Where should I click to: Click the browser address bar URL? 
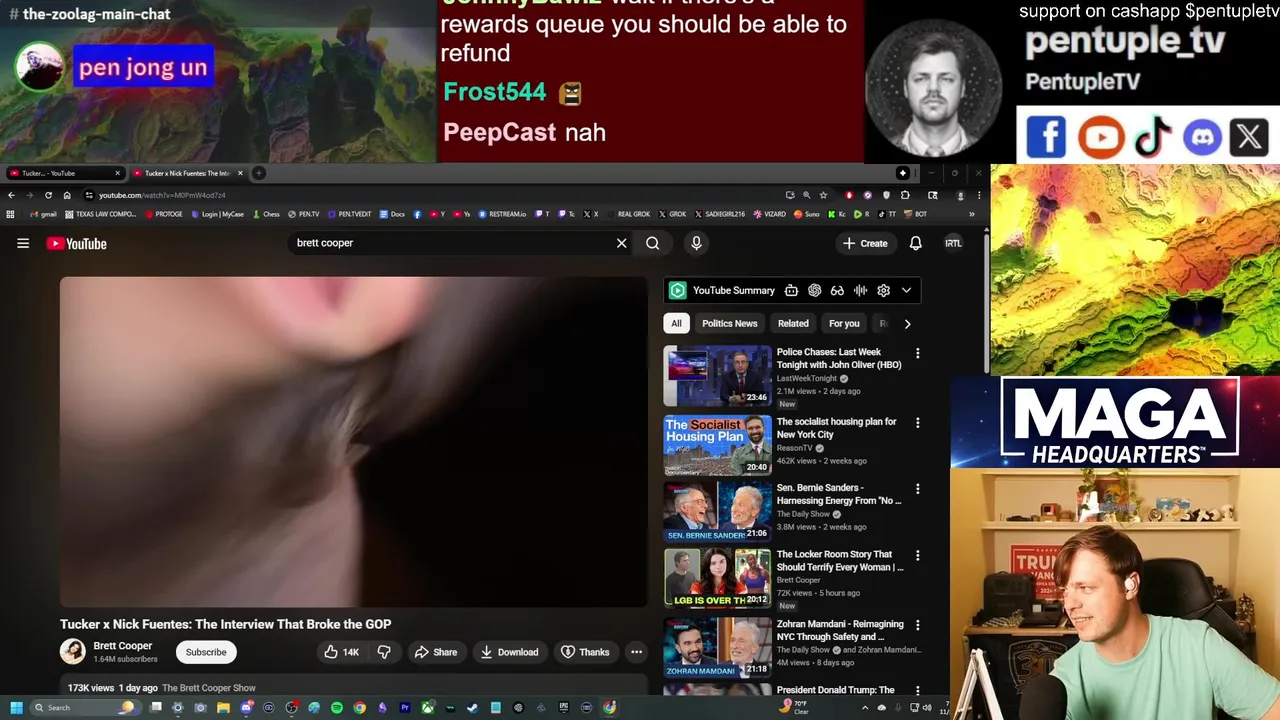[x=162, y=195]
